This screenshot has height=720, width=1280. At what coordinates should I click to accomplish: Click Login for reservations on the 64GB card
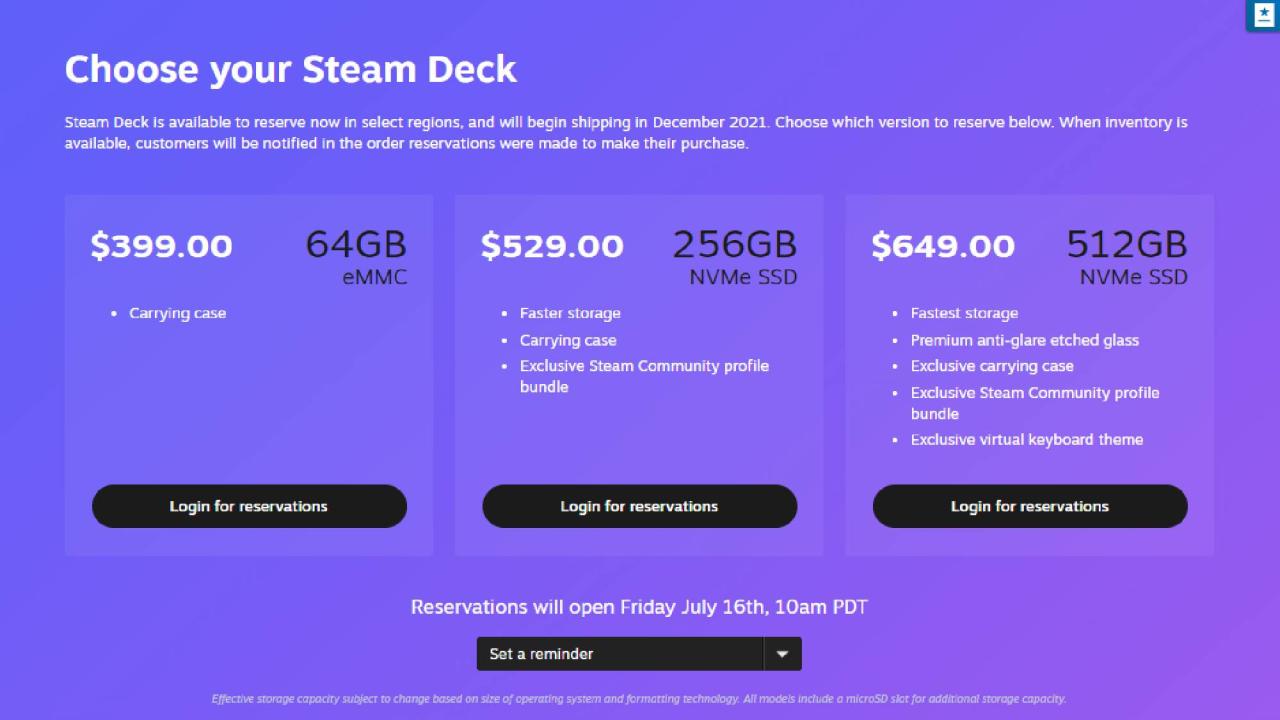click(248, 506)
